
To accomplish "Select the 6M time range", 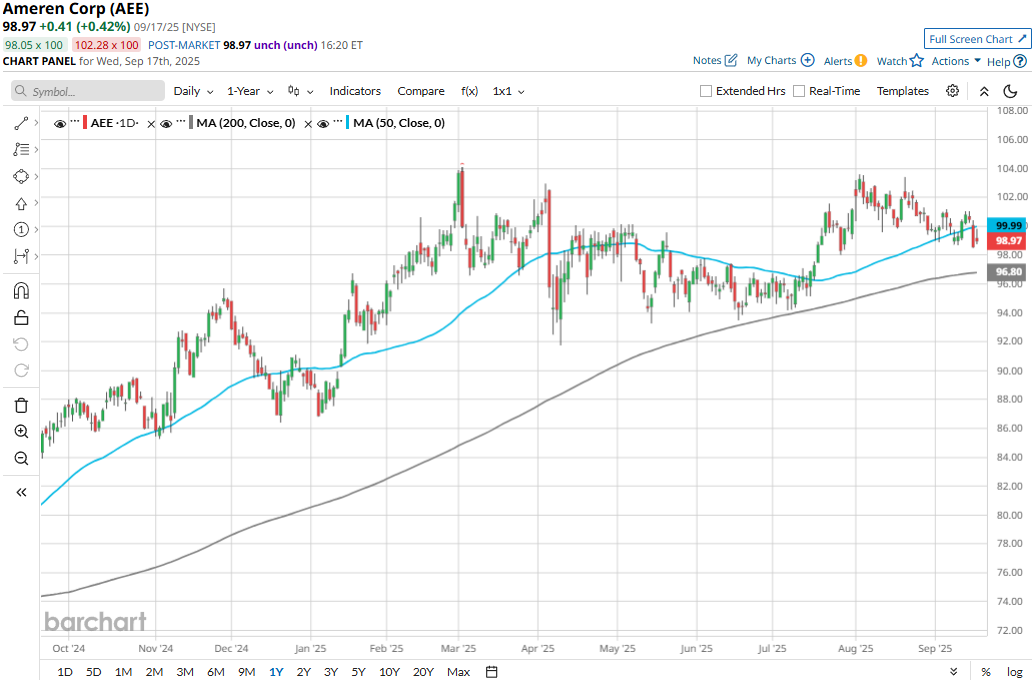I will [x=216, y=671].
